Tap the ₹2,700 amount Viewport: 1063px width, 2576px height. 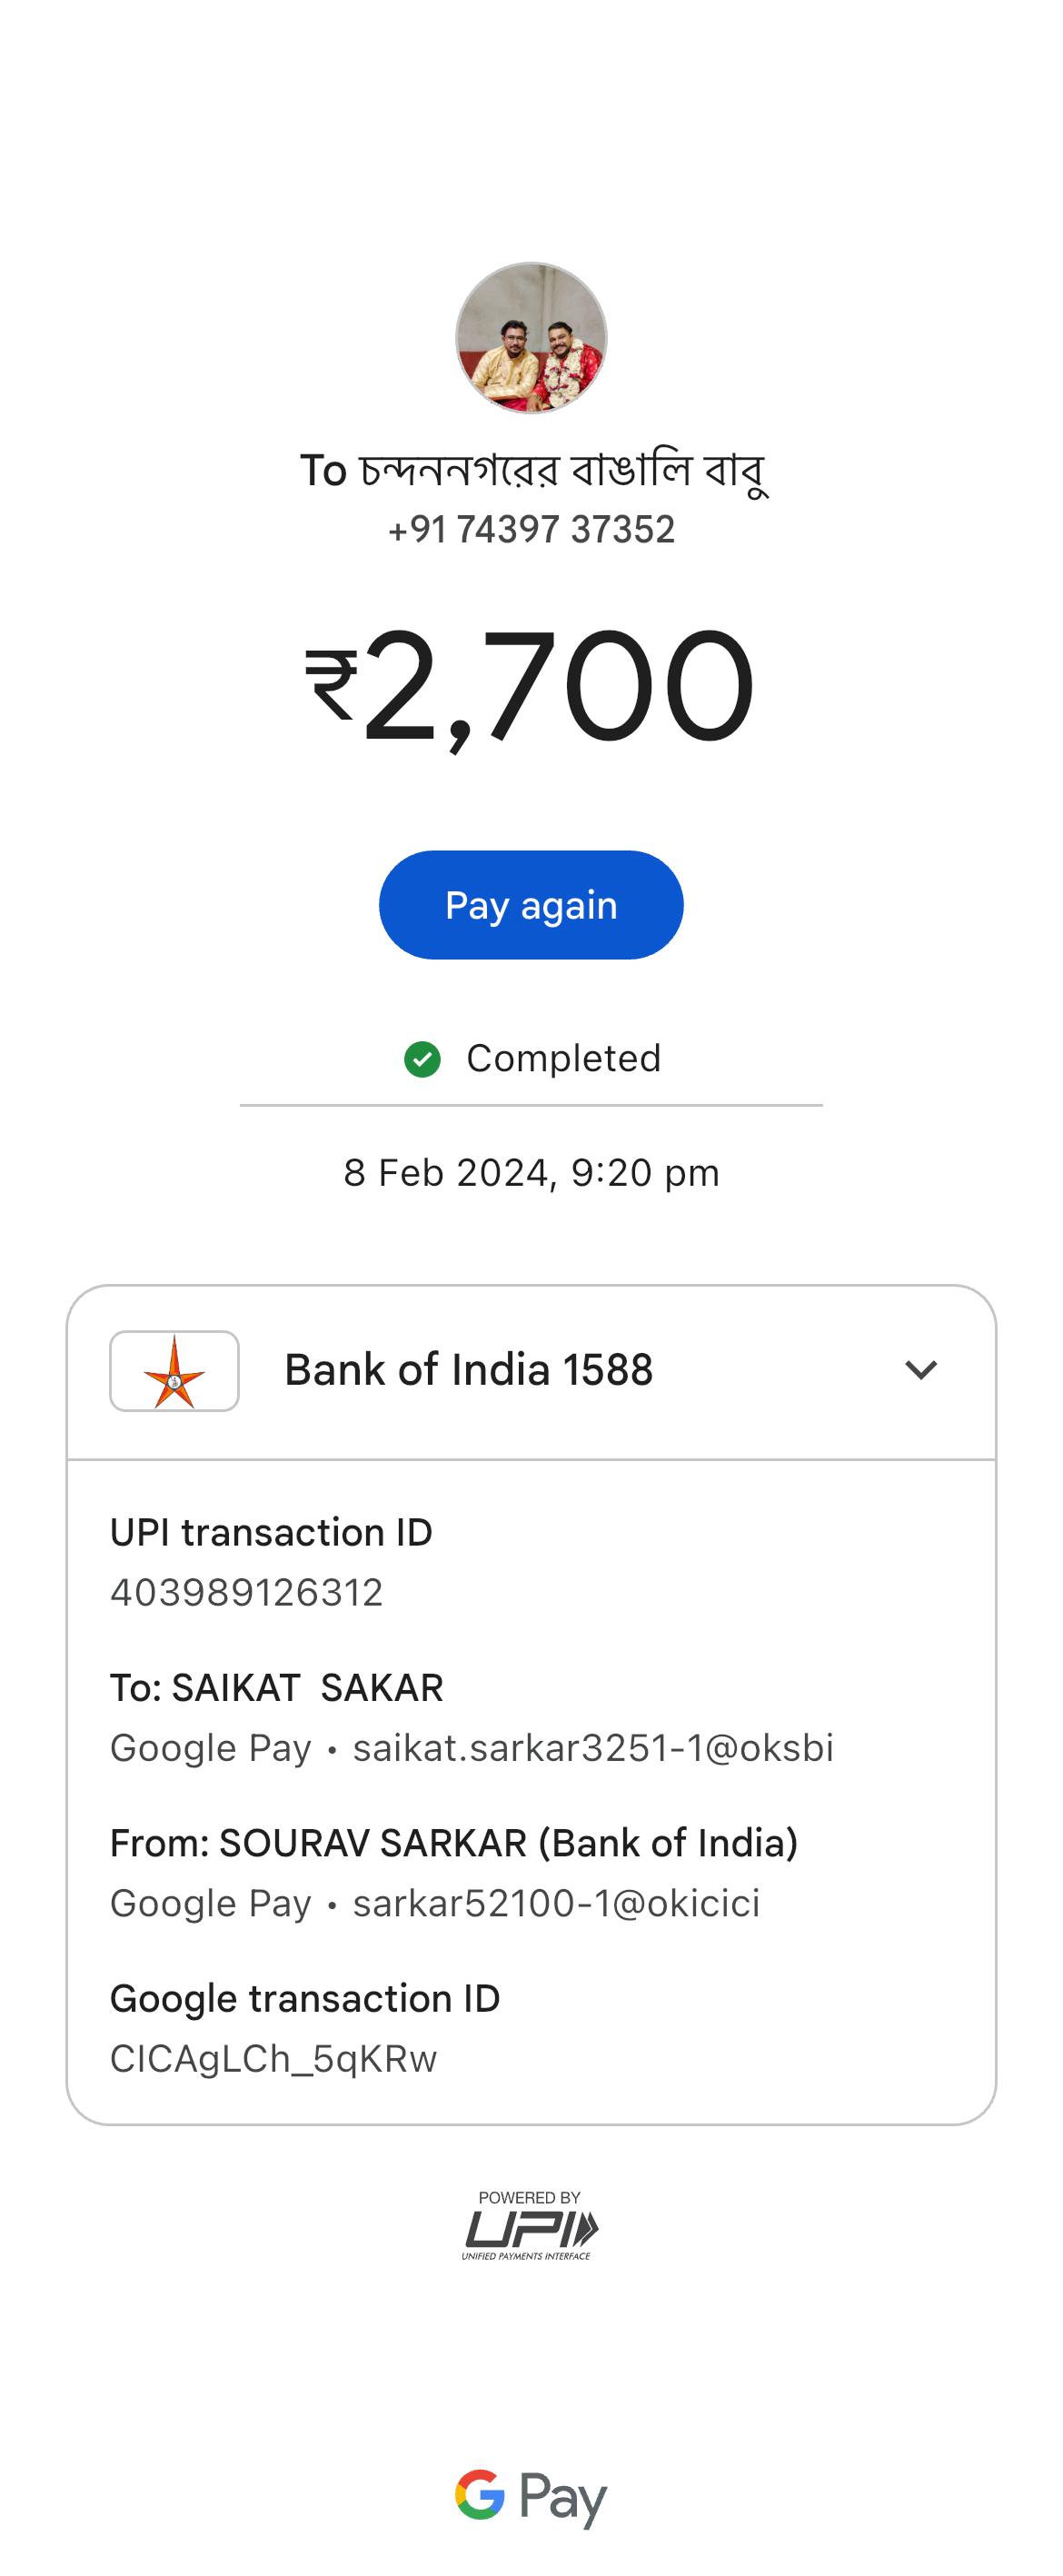[x=531, y=686]
